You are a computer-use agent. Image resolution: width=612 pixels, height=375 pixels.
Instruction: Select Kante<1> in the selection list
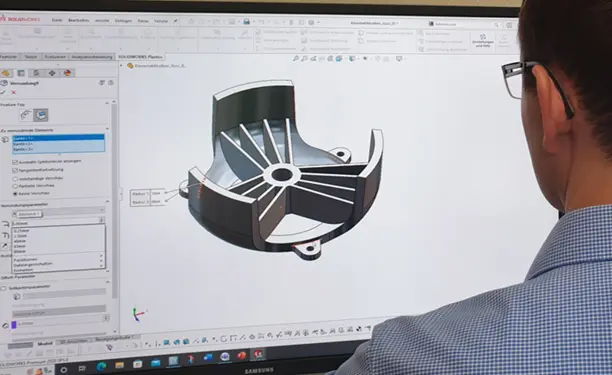tap(58, 138)
